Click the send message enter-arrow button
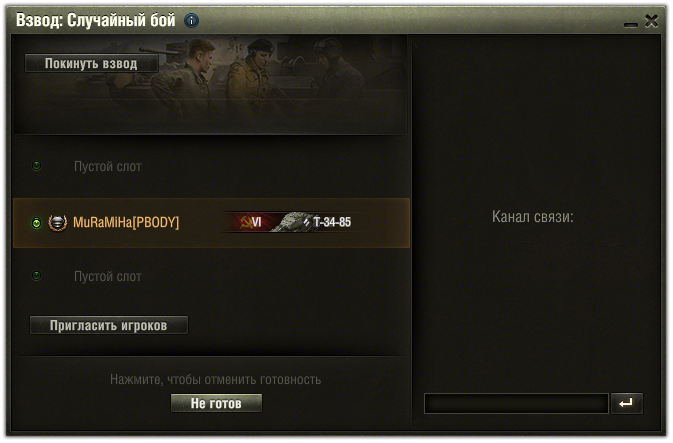 click(x=626, y=404)
